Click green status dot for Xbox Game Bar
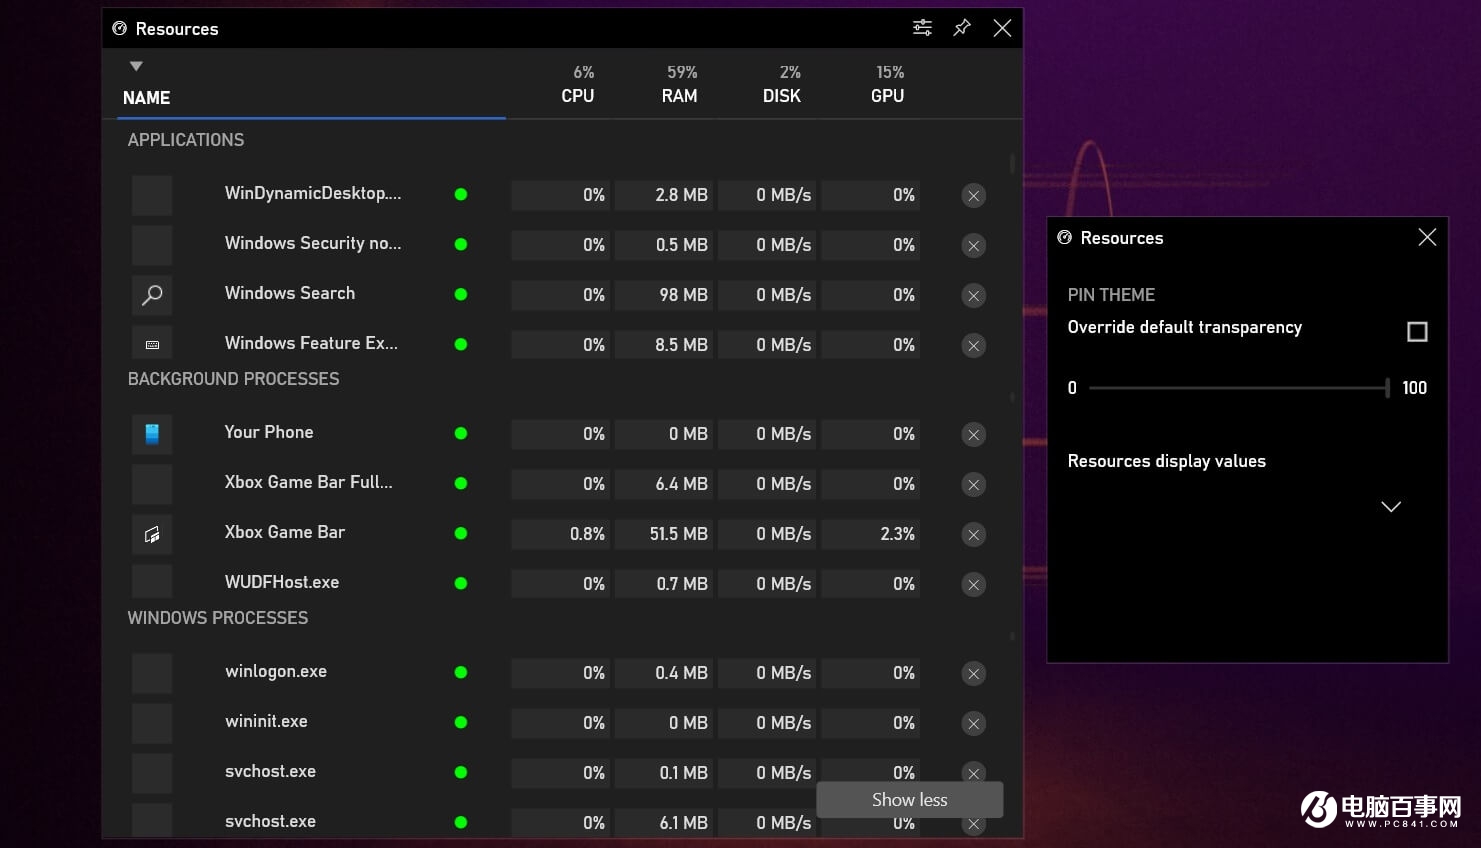 tap(461, 533)
